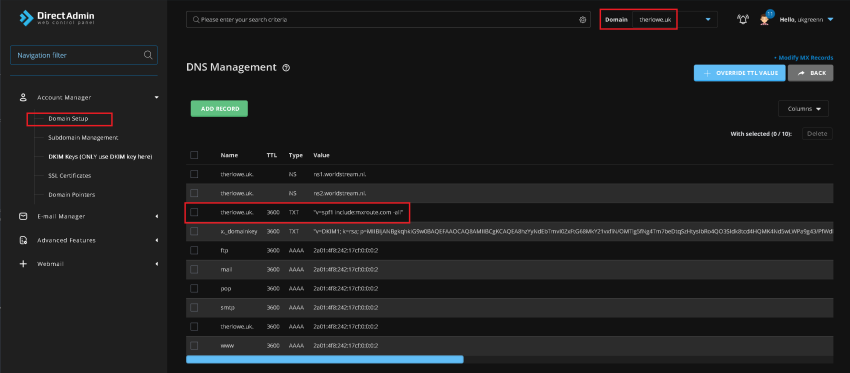Image resolution: width=850 pixels, height=373 pixels.
Task: Check the x._domainkey TXT record
Action: pos(194,231)
